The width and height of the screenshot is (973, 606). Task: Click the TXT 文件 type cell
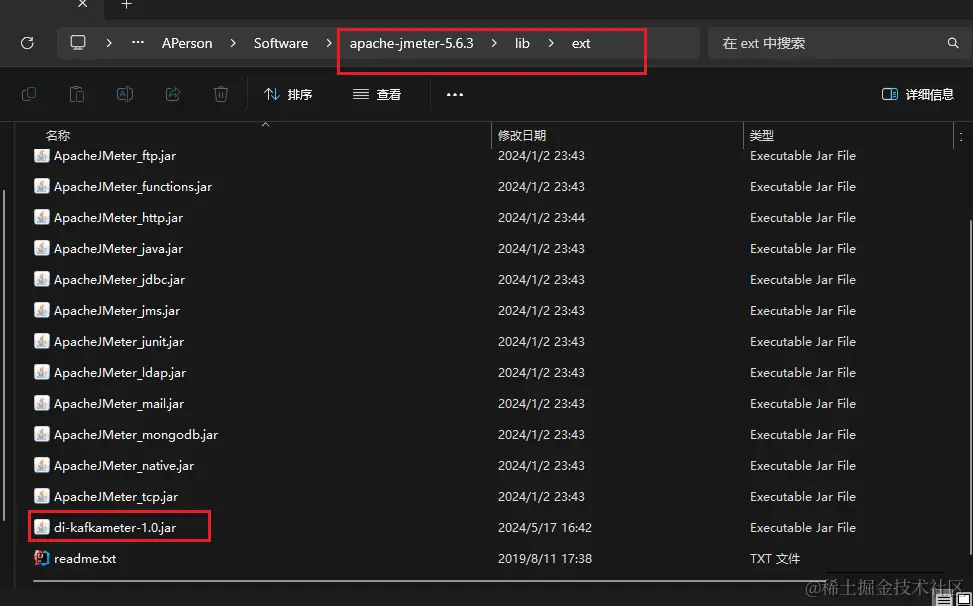click(775, 559)
